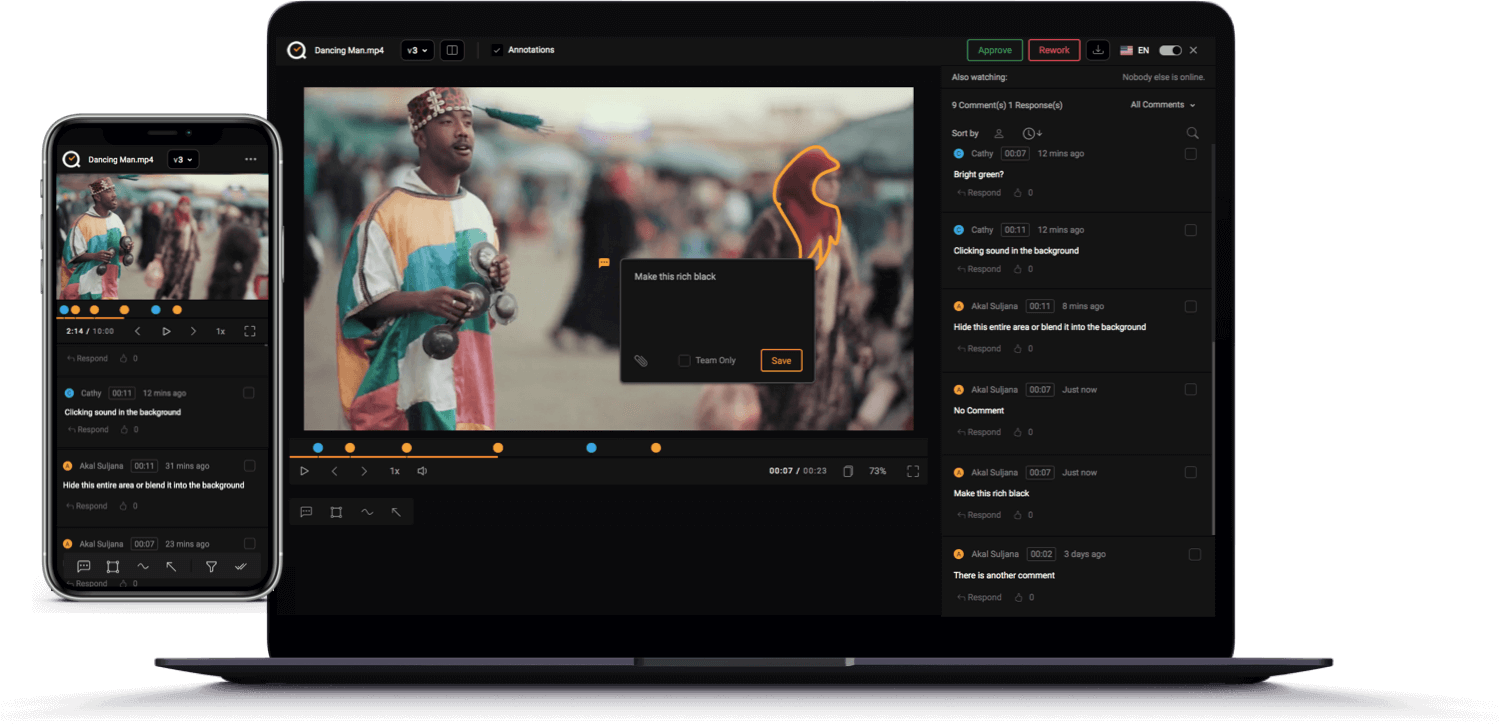
Task: Open the EN language selector
Action: (x=1134, y=50)
